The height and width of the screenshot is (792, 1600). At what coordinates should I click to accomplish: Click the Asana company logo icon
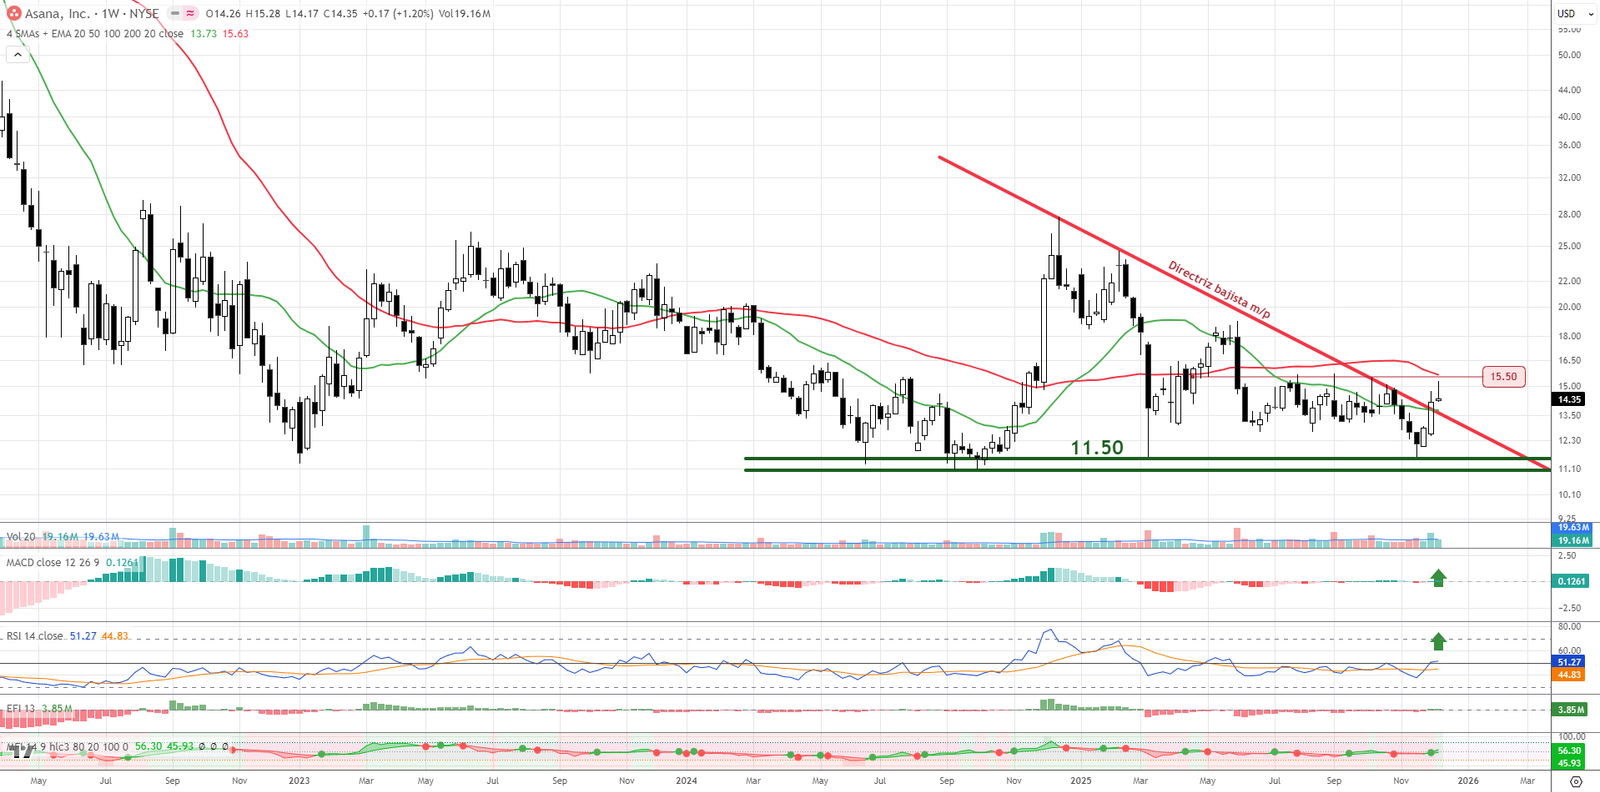pos(13,14)
